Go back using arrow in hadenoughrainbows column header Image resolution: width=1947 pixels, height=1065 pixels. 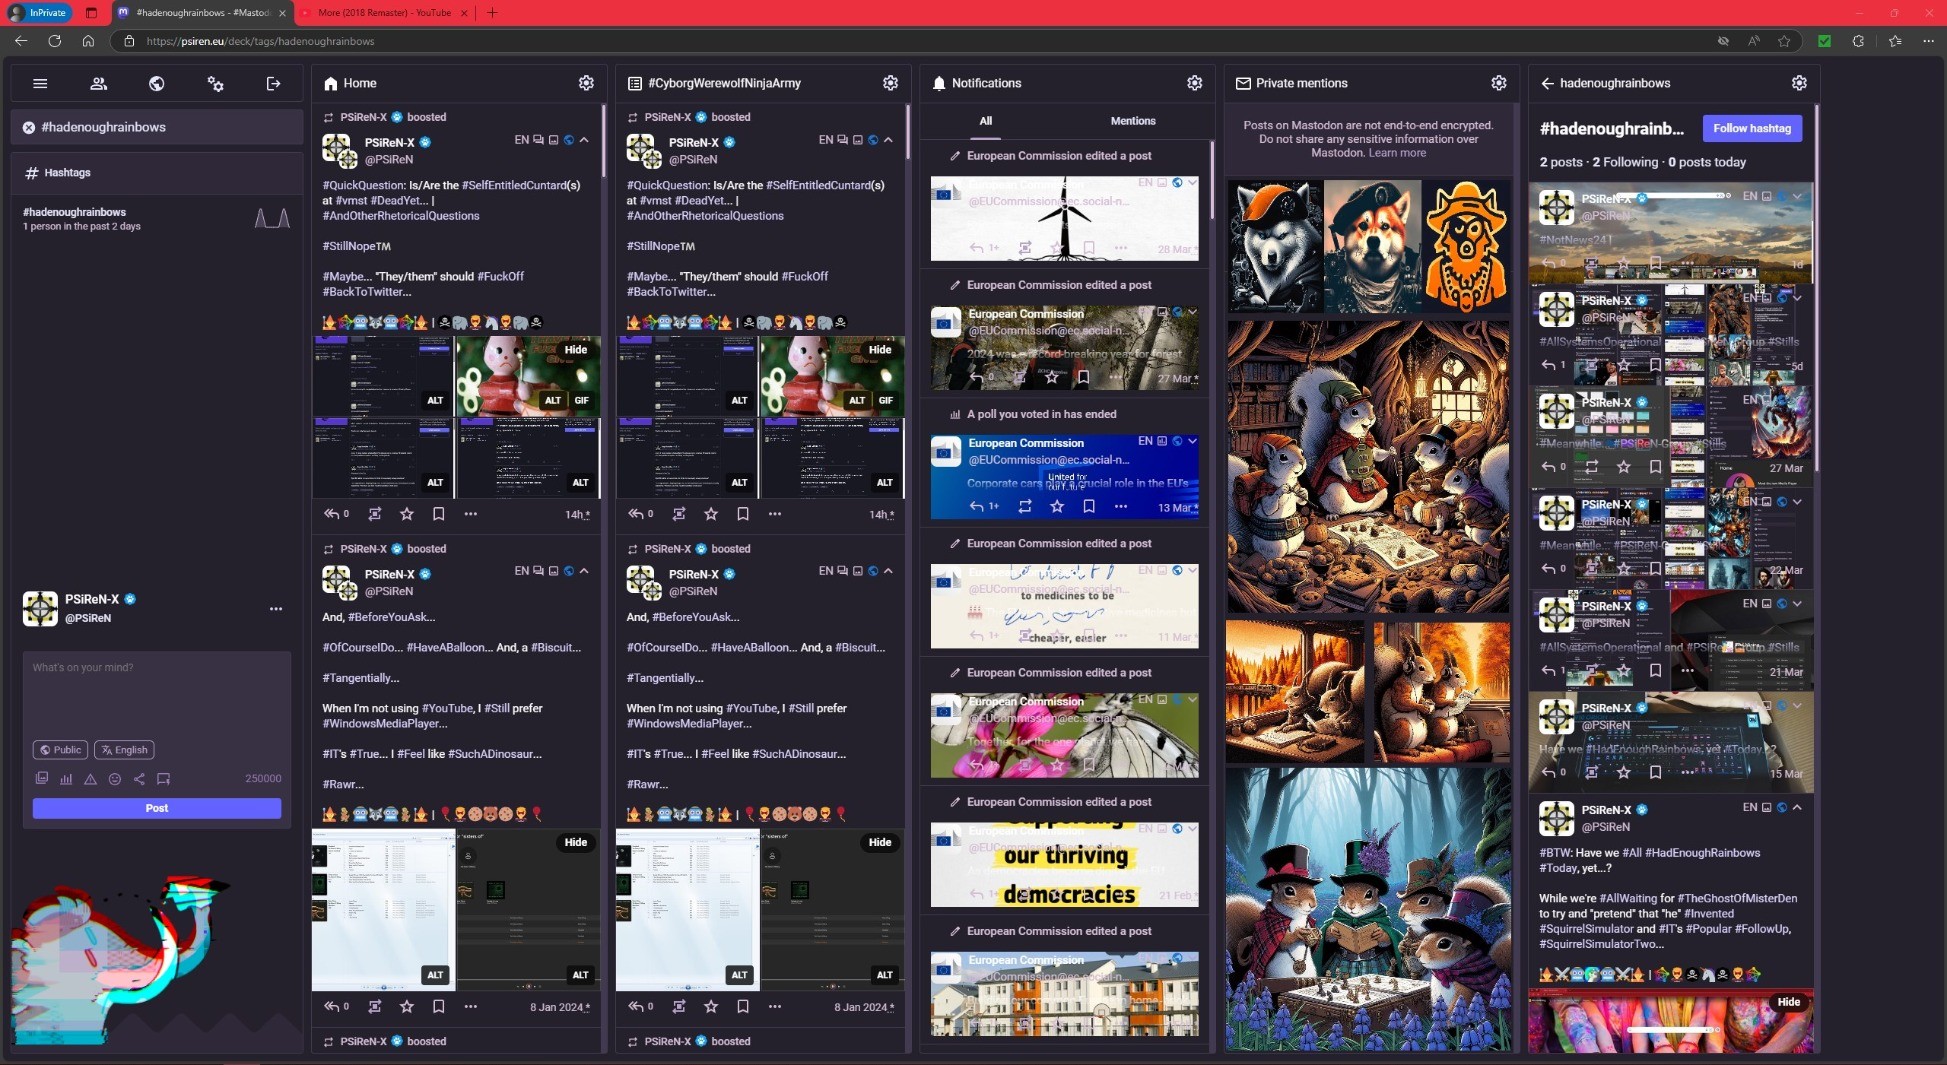point(1547,83)
